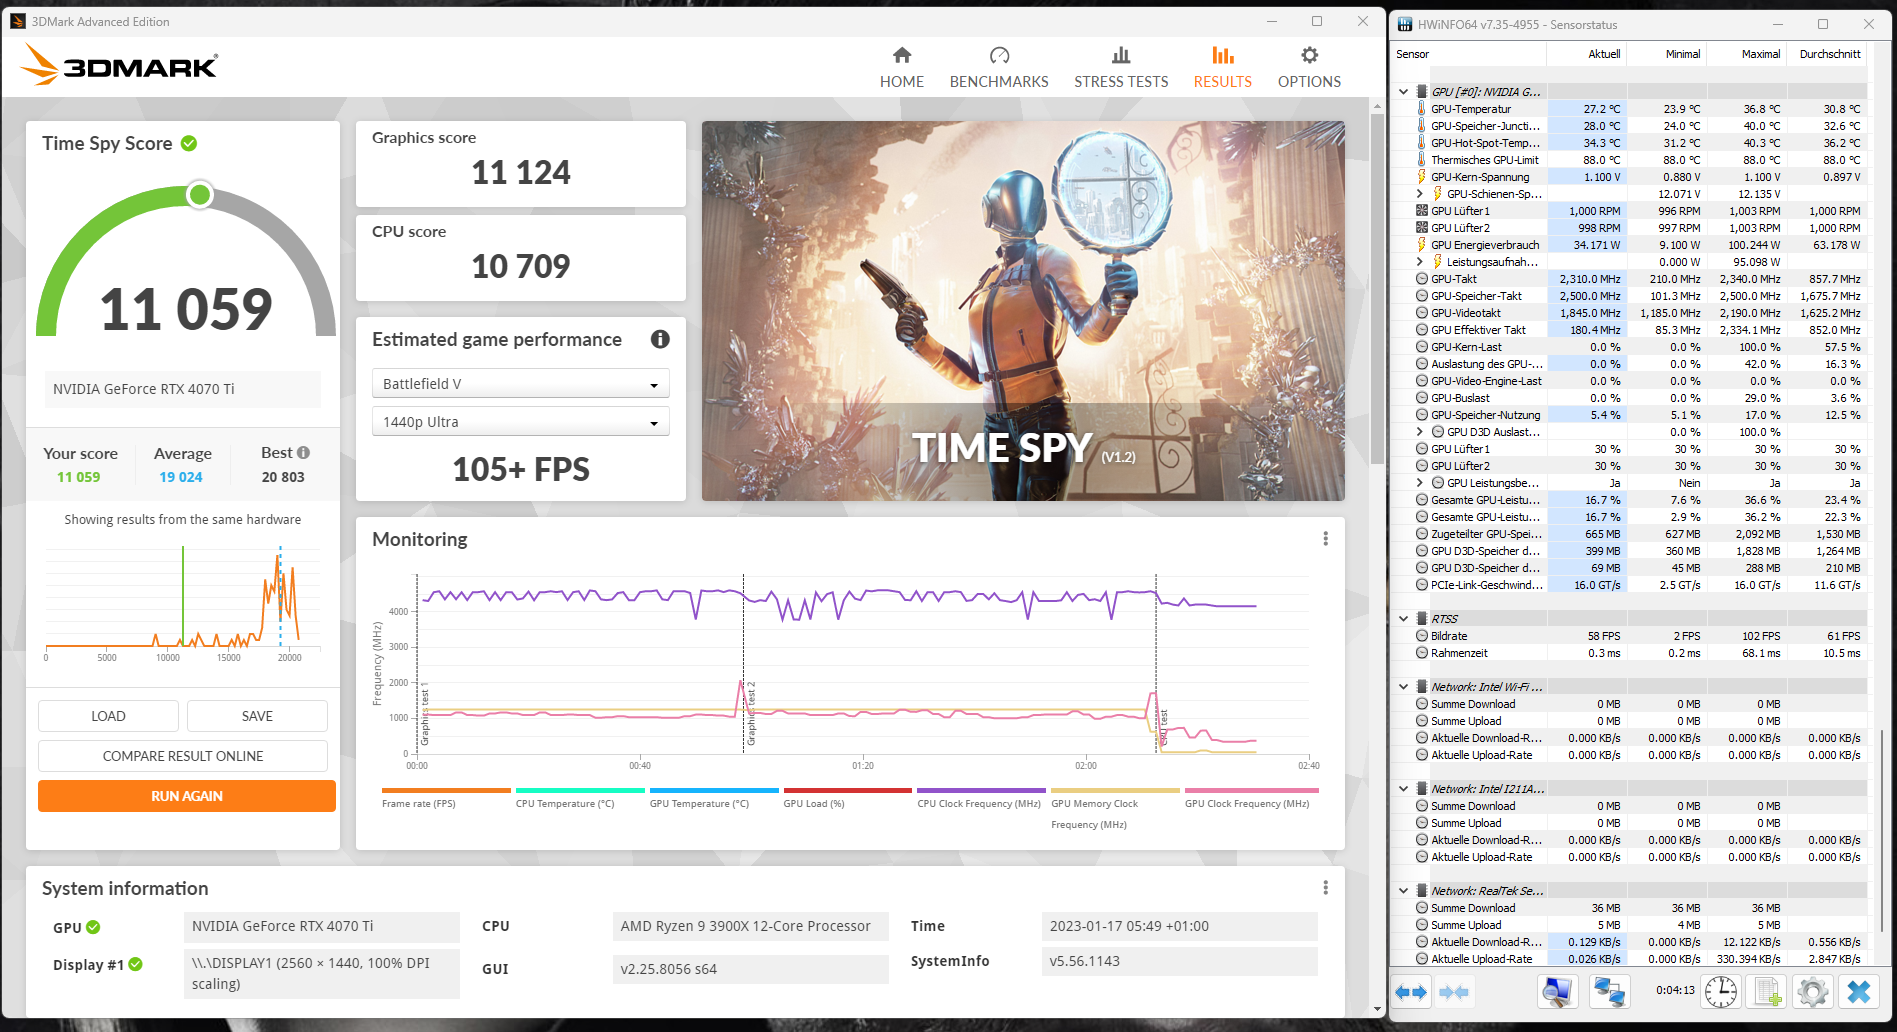Open the Battlefield V game dropdown
Image resolution: width=1897 pixels, height=1032 pixels.
click(x=520, y=384)
